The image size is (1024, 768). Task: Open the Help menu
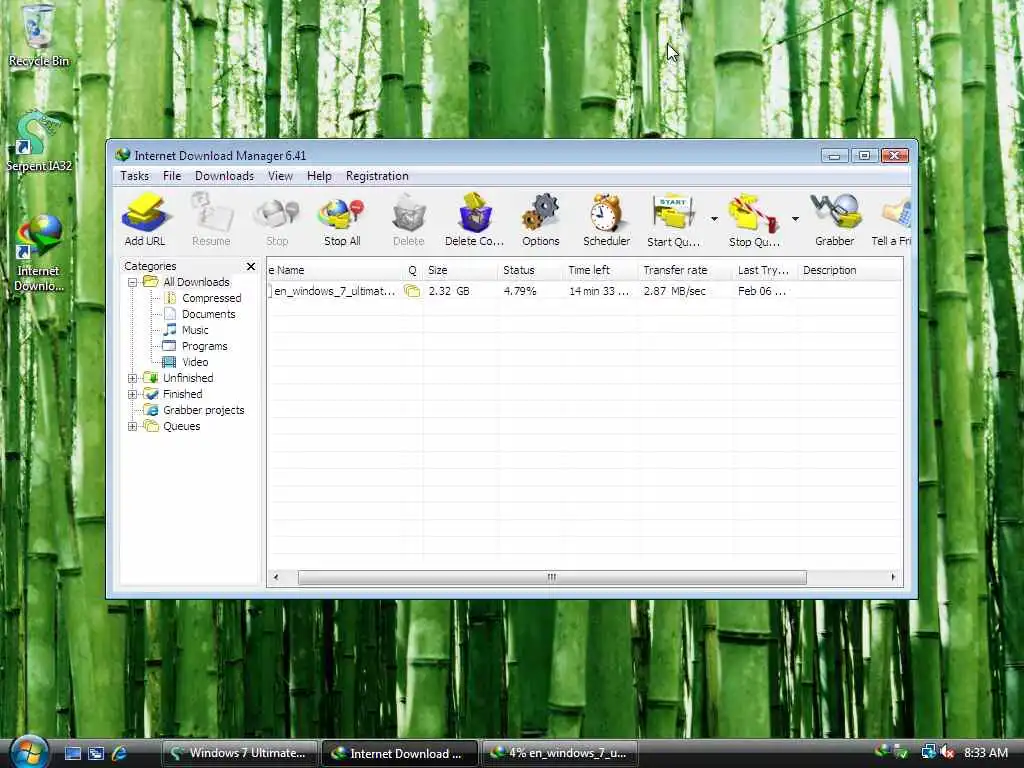(319, 176)
